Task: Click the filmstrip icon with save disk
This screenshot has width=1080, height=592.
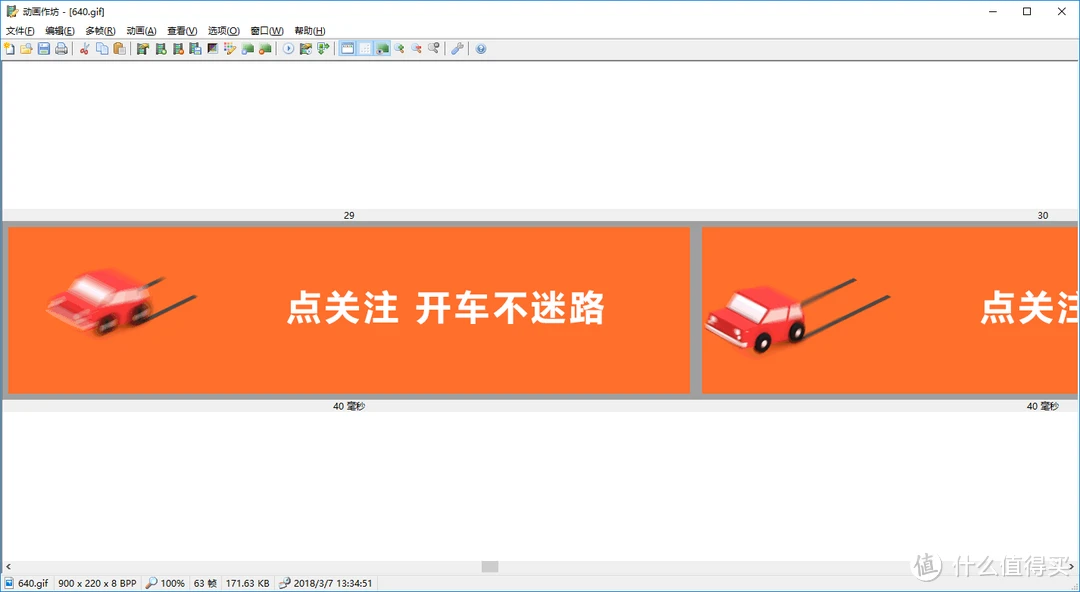Action: 195,49
